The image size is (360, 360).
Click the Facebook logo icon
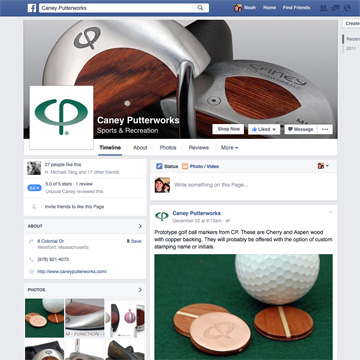[32, 8]
